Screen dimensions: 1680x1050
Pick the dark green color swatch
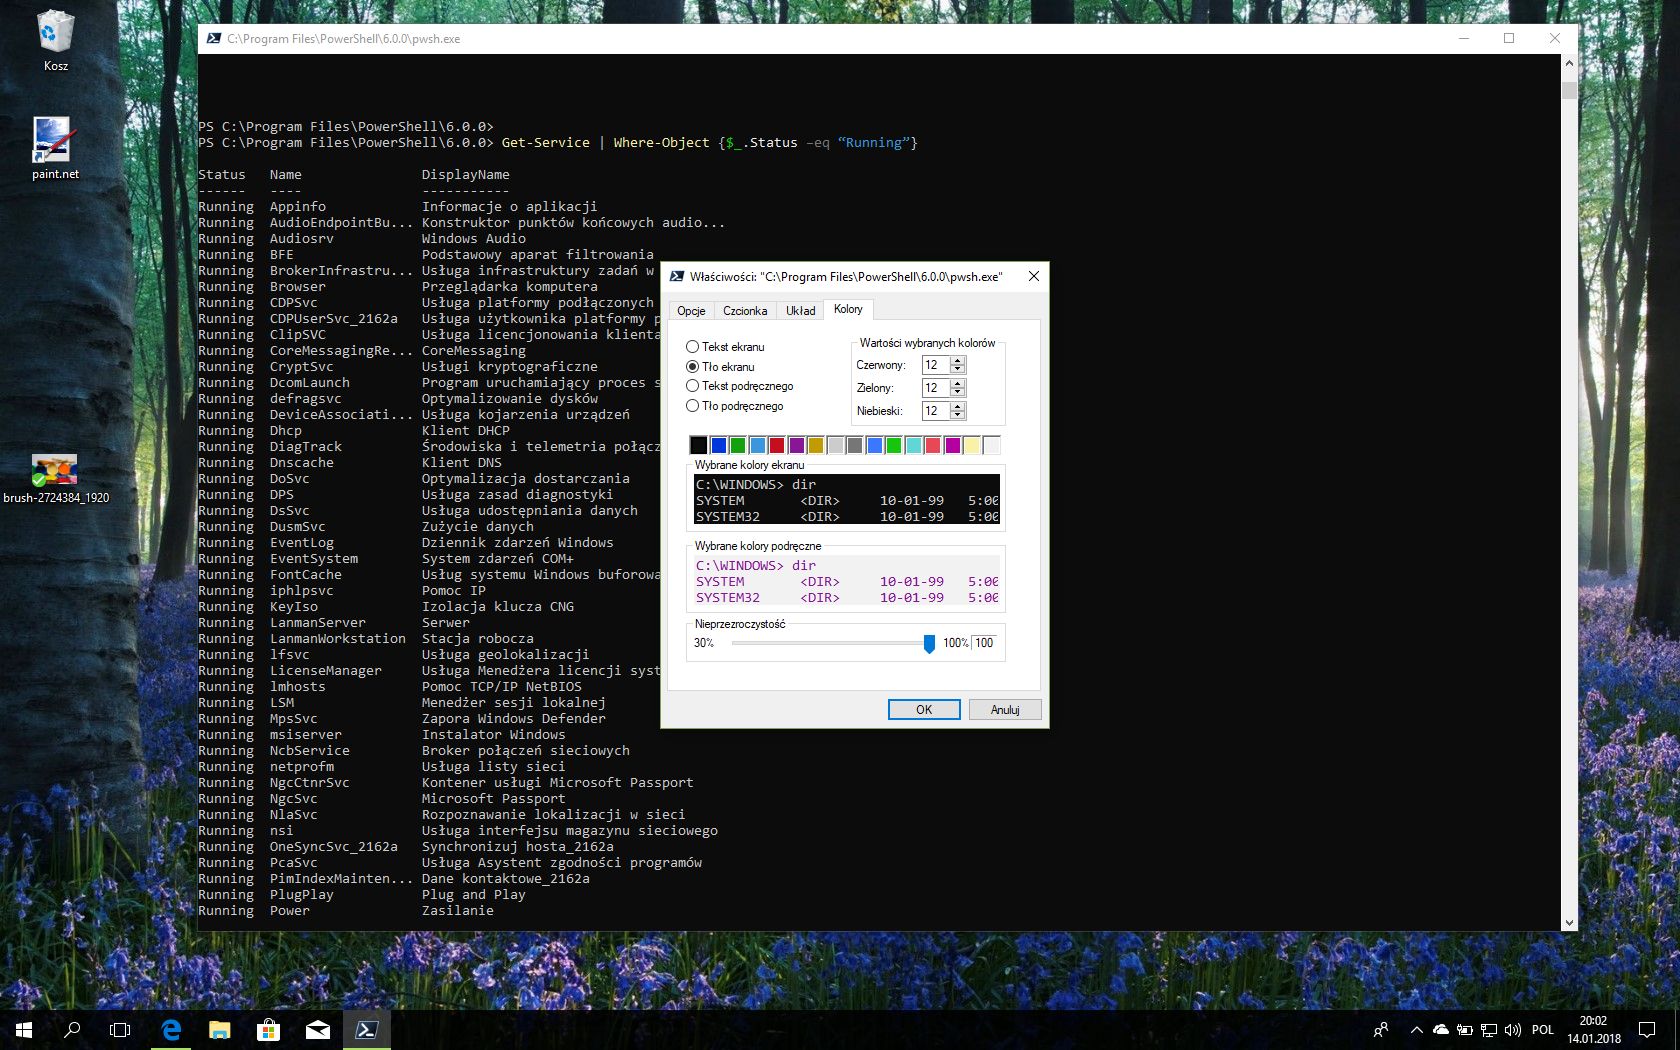tap(737, 445)
